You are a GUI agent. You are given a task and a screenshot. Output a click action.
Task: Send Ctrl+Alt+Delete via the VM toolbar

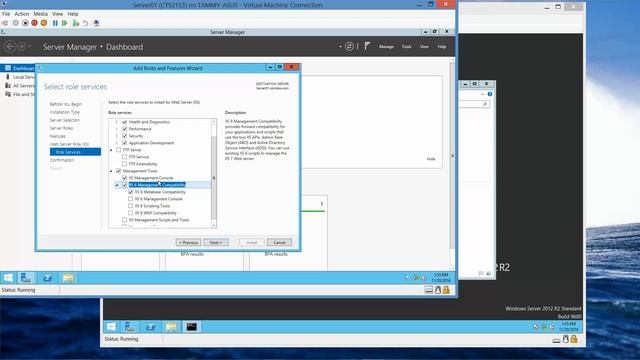[5, 23]
